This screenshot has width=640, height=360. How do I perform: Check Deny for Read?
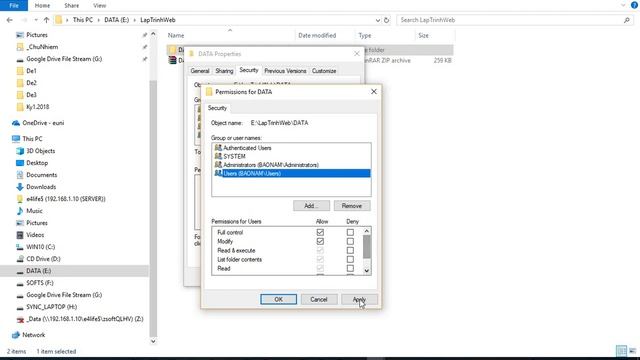point(350,268)
